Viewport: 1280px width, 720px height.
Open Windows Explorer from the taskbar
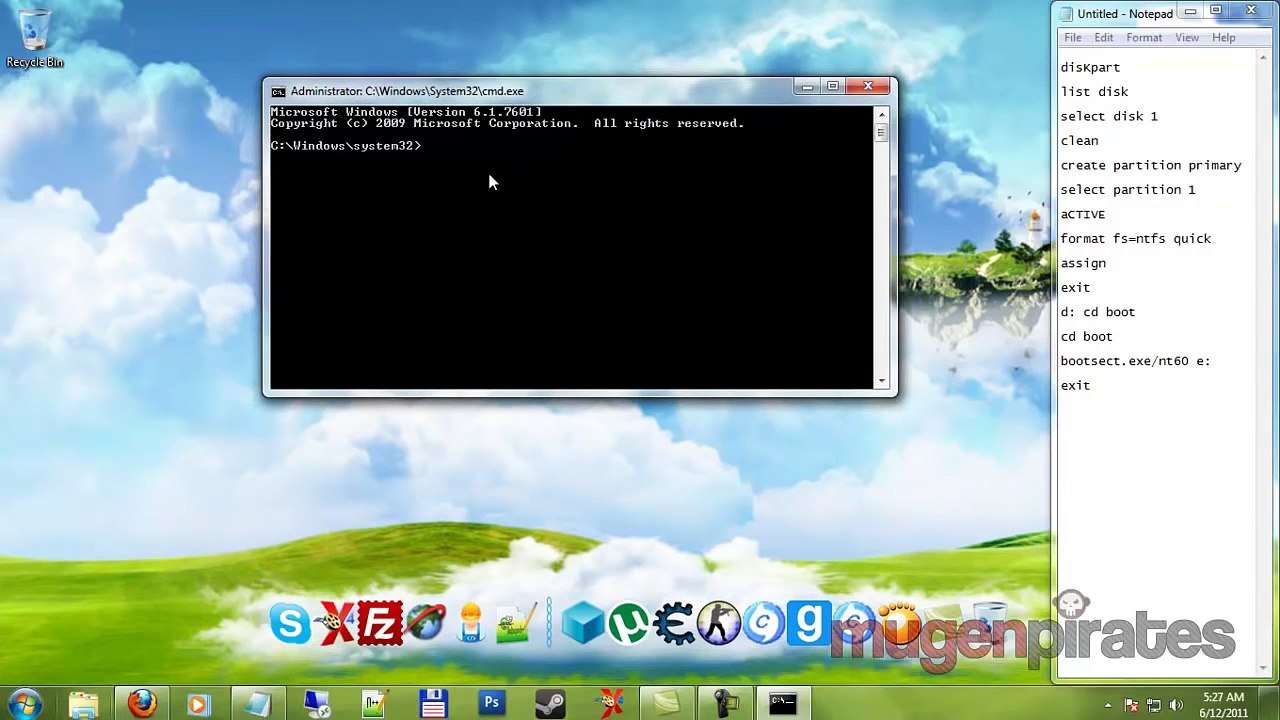click(84, 703)
